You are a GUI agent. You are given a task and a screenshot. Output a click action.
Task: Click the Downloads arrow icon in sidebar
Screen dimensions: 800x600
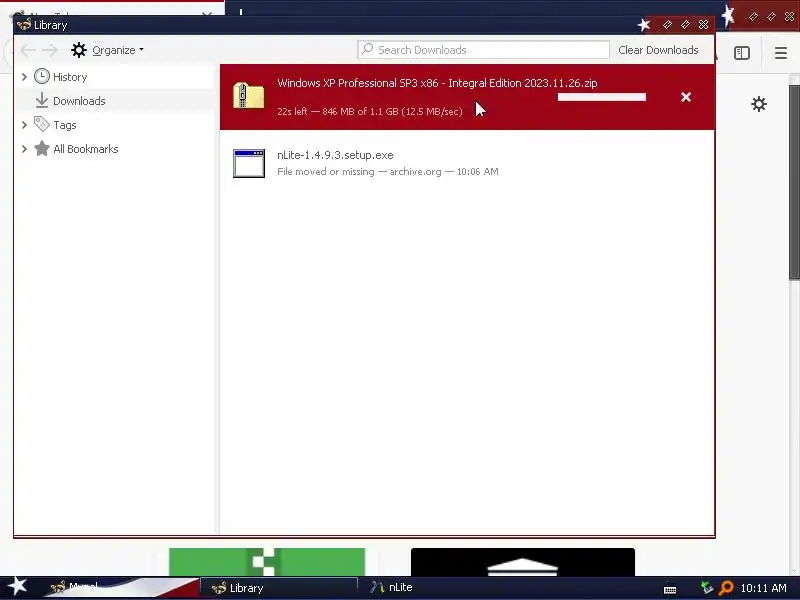point(42,101)
